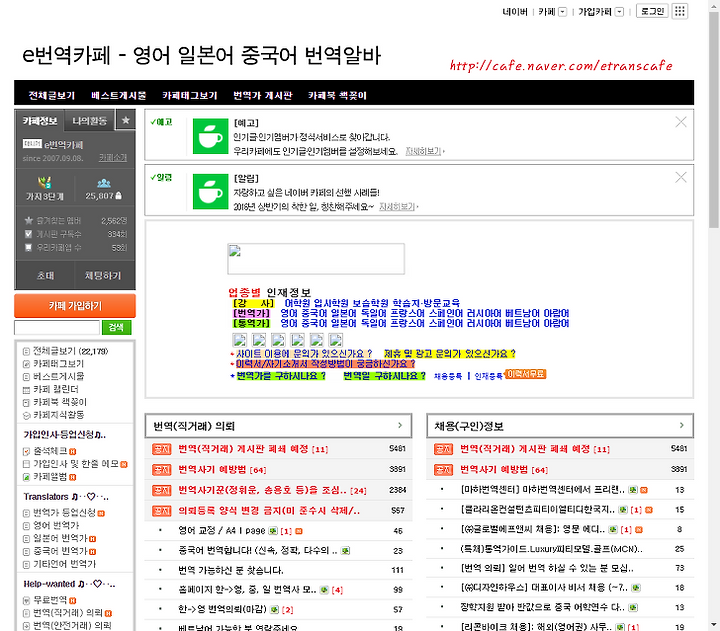Screen dimensions: 720x631
Task: Click the green 검색 button
Action: (x=116, y=327)
